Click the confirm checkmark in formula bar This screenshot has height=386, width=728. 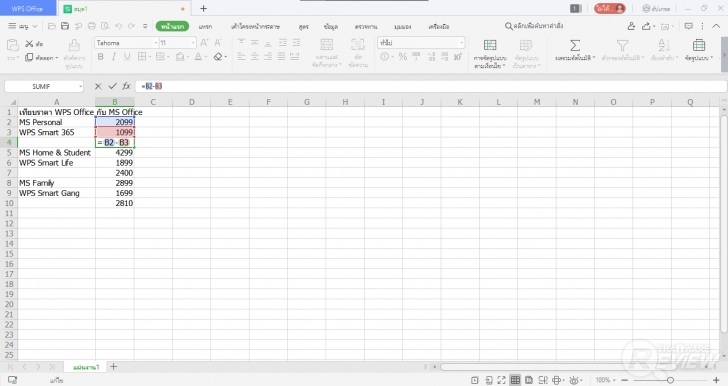tap(112, 86)
